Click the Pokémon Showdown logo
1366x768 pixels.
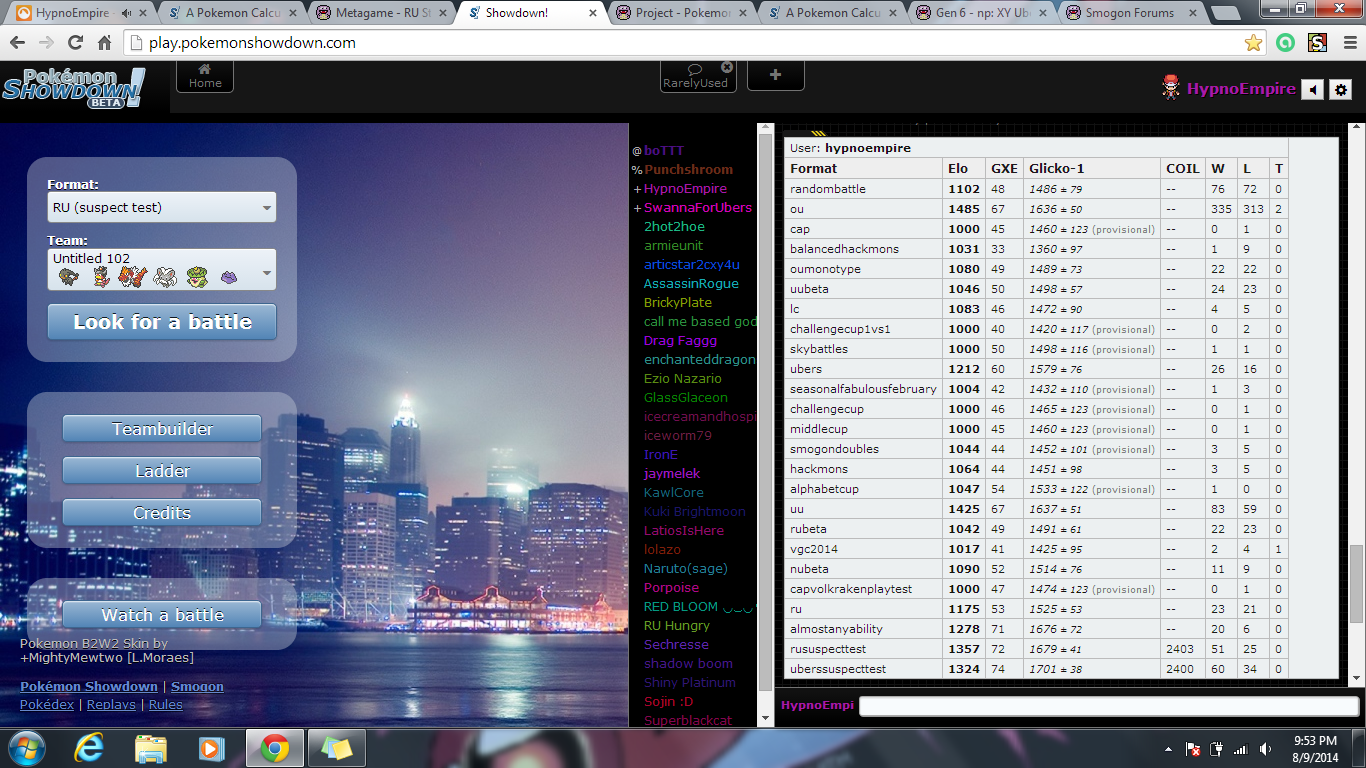[x=72, y=87]
